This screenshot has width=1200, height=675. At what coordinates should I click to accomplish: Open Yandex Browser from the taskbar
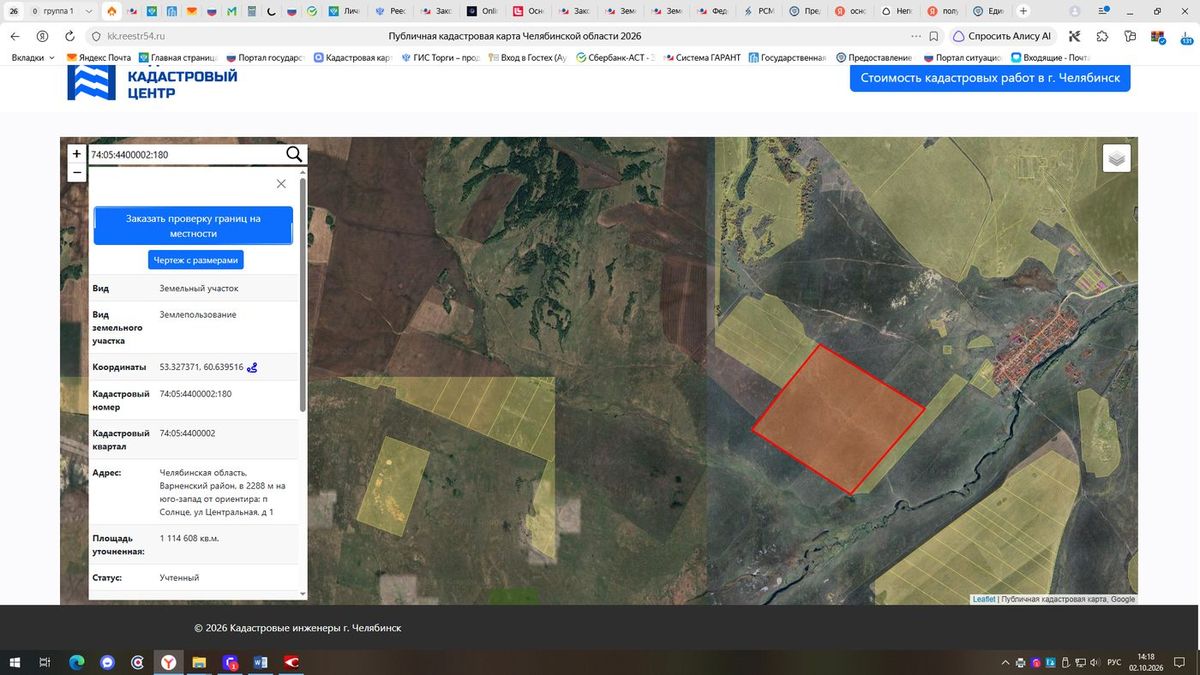coord(169,662)
